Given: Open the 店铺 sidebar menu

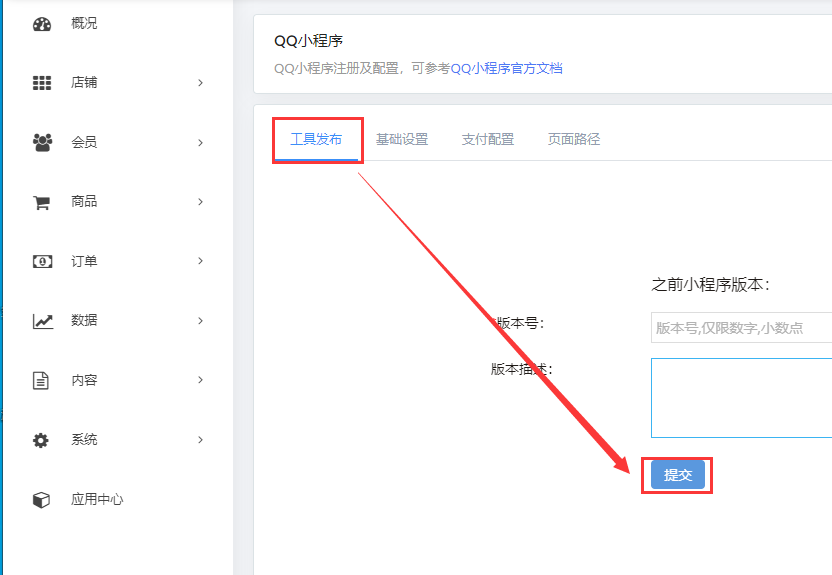Looking at the screenshot, I should pos(84,82).
